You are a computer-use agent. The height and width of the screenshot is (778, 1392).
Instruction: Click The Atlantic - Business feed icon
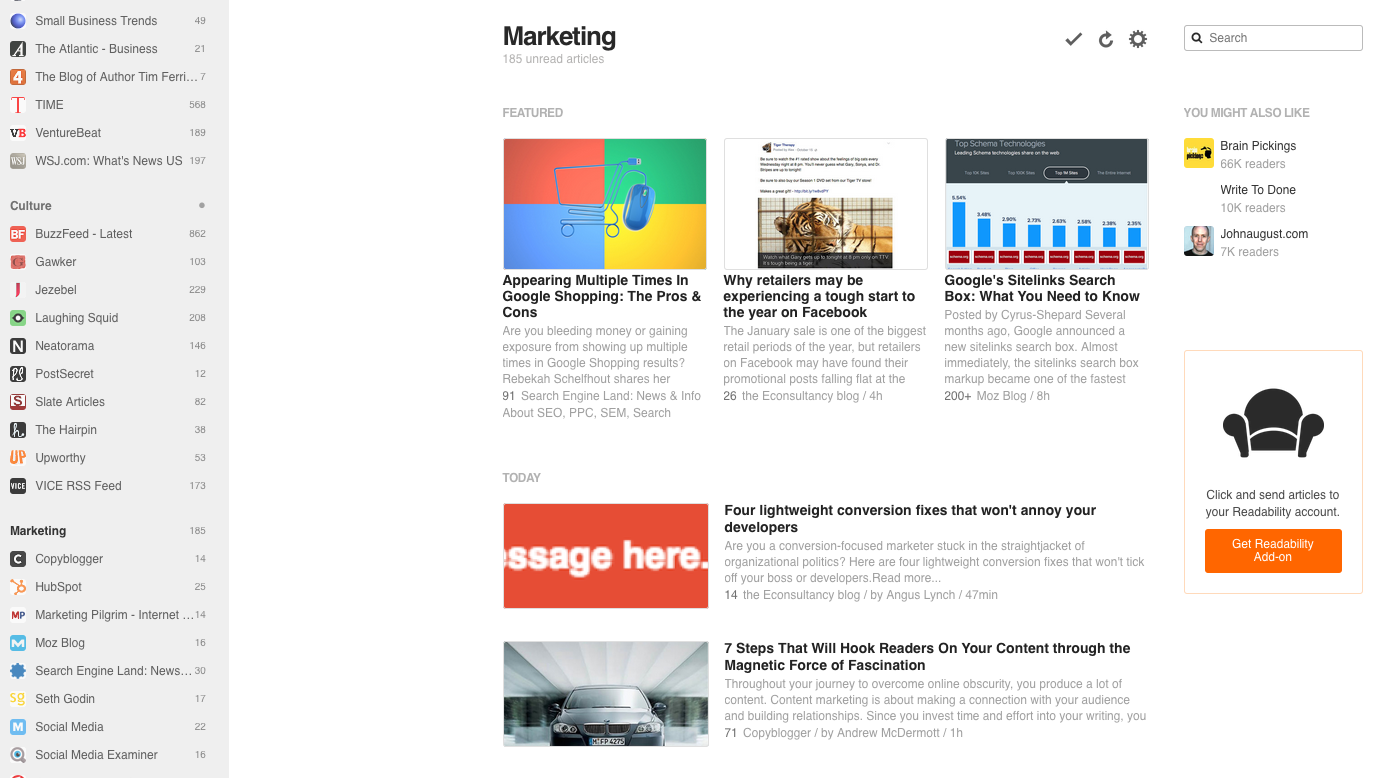pyautogui.click(x=18, y=49)
